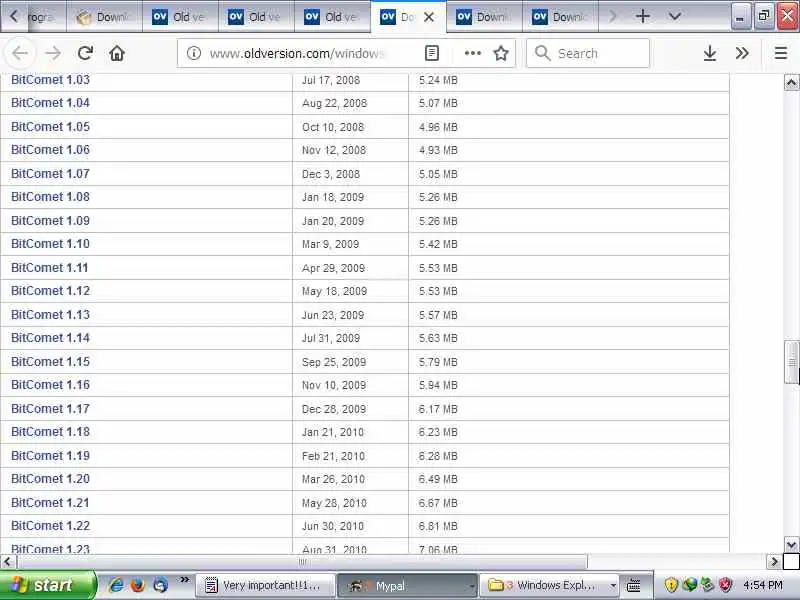
Task: Open the Windows Start menu
Action: 47,585
